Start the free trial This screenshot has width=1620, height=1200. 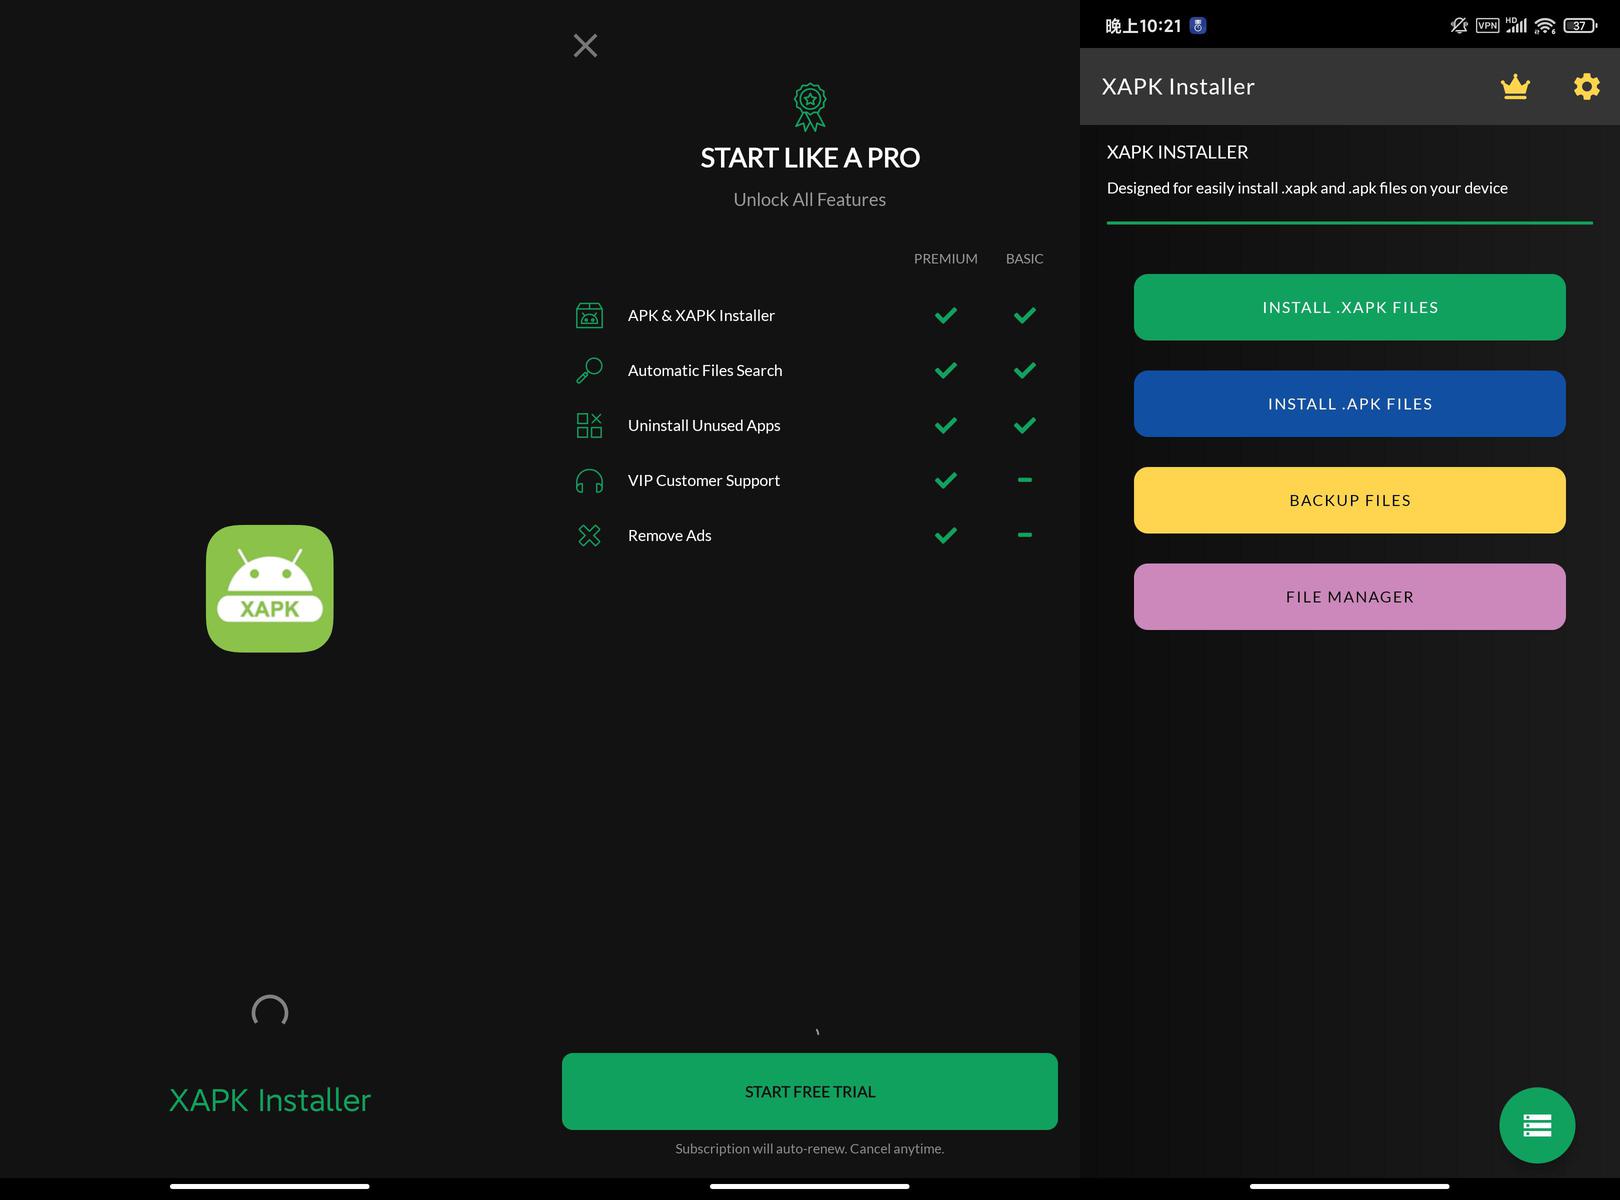810,1091
